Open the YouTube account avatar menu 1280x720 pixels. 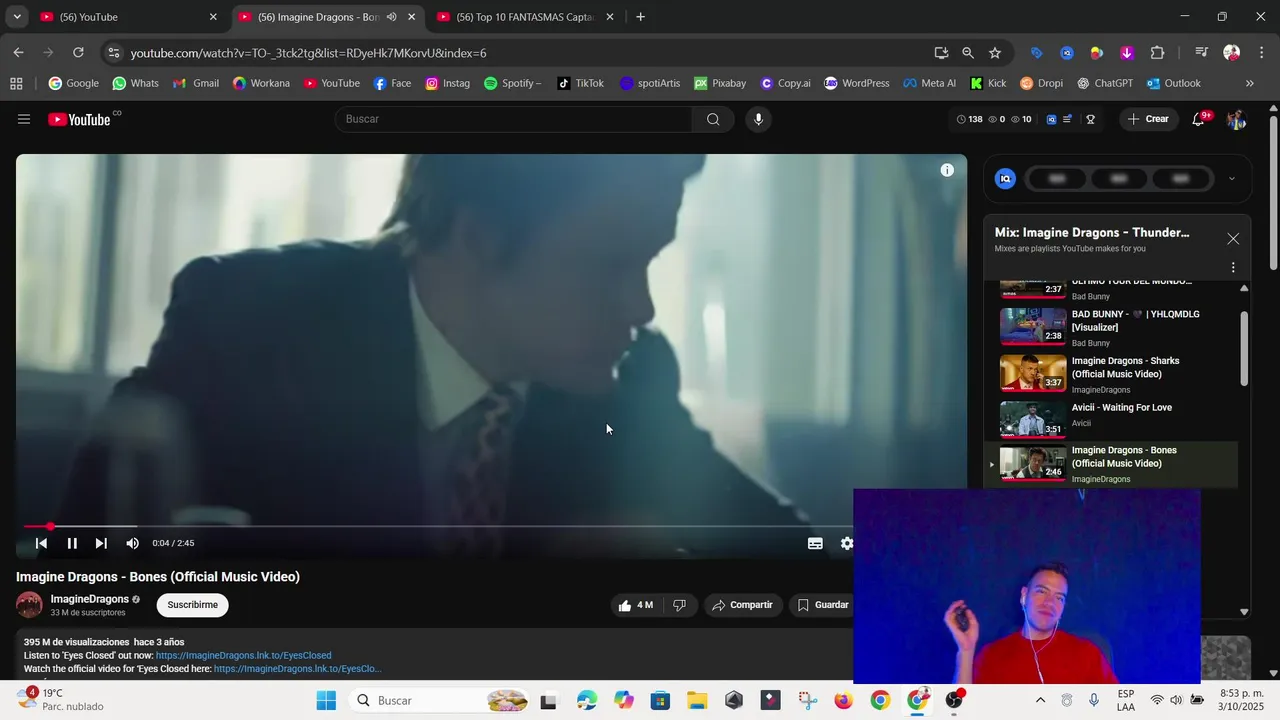point(1237,119)
